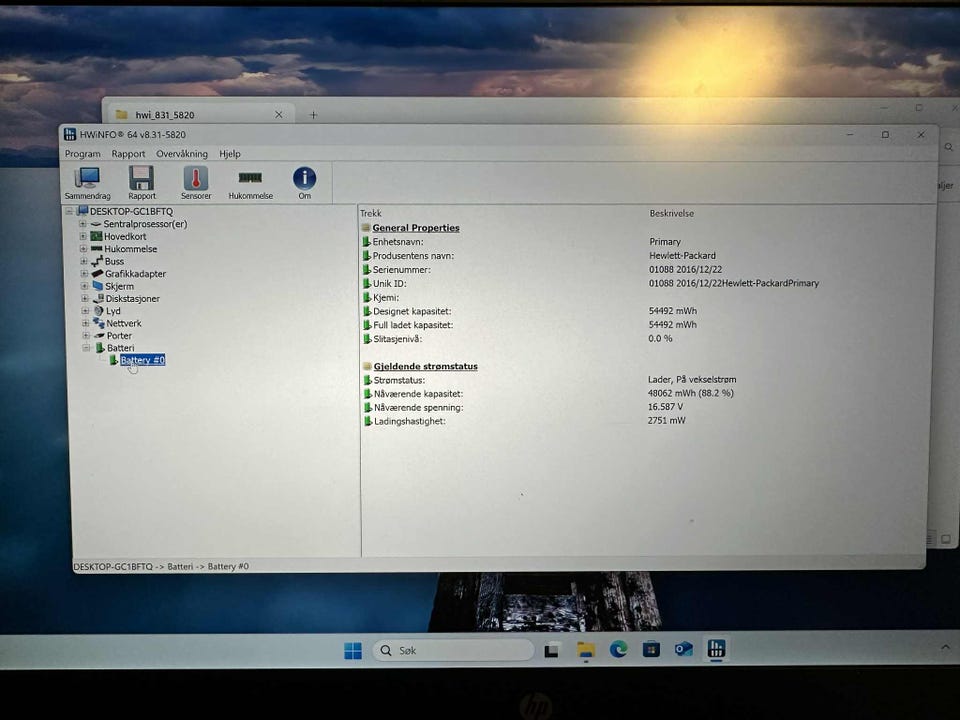Expand the Sentralprosessor(er) node
960x720 pixels.
83,224
